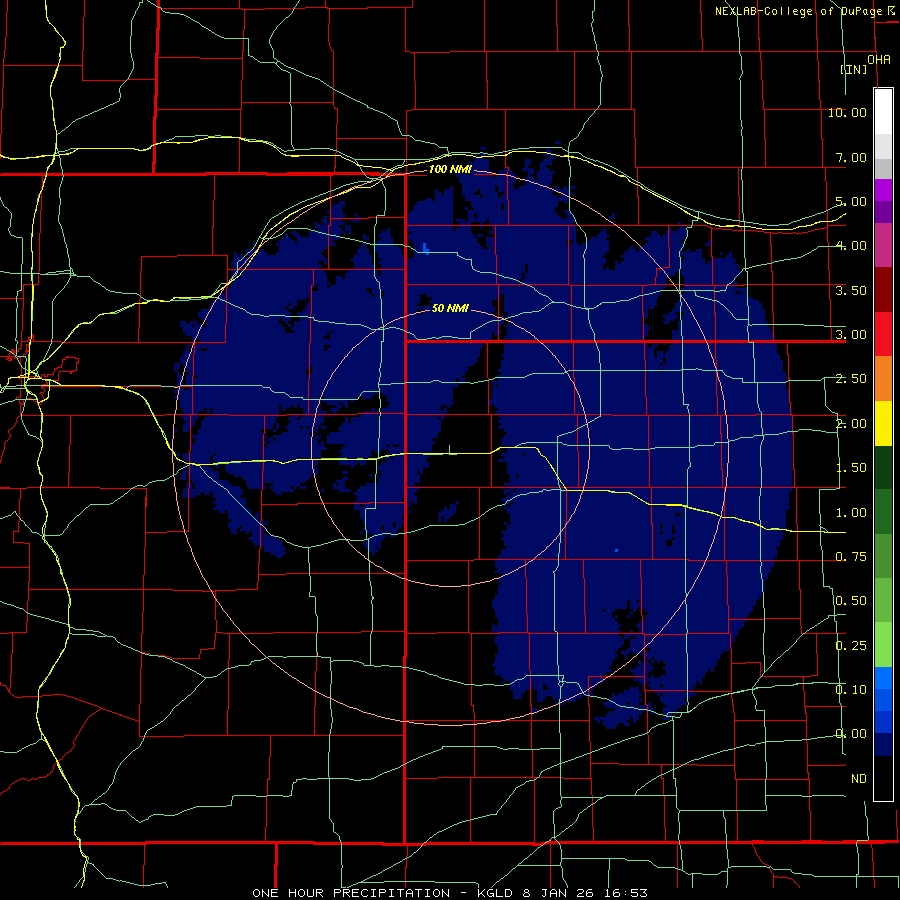The width and height of the screenshot is (900, 900).
Task: Click the [IN] units label
Action: pos(854,69)
